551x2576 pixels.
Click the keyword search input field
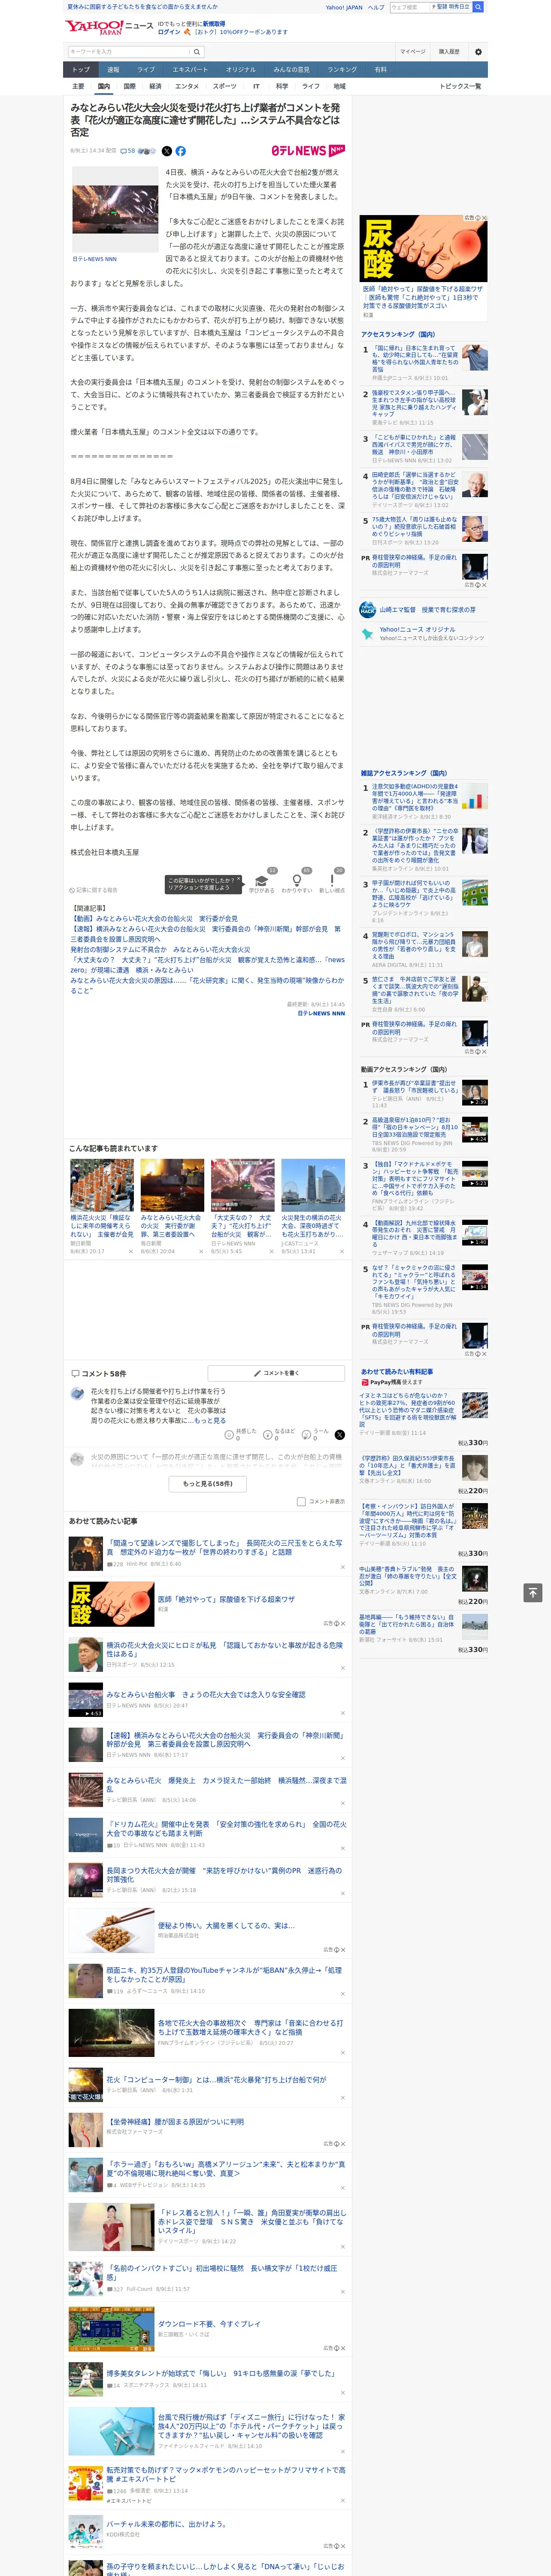pos(129,52)
